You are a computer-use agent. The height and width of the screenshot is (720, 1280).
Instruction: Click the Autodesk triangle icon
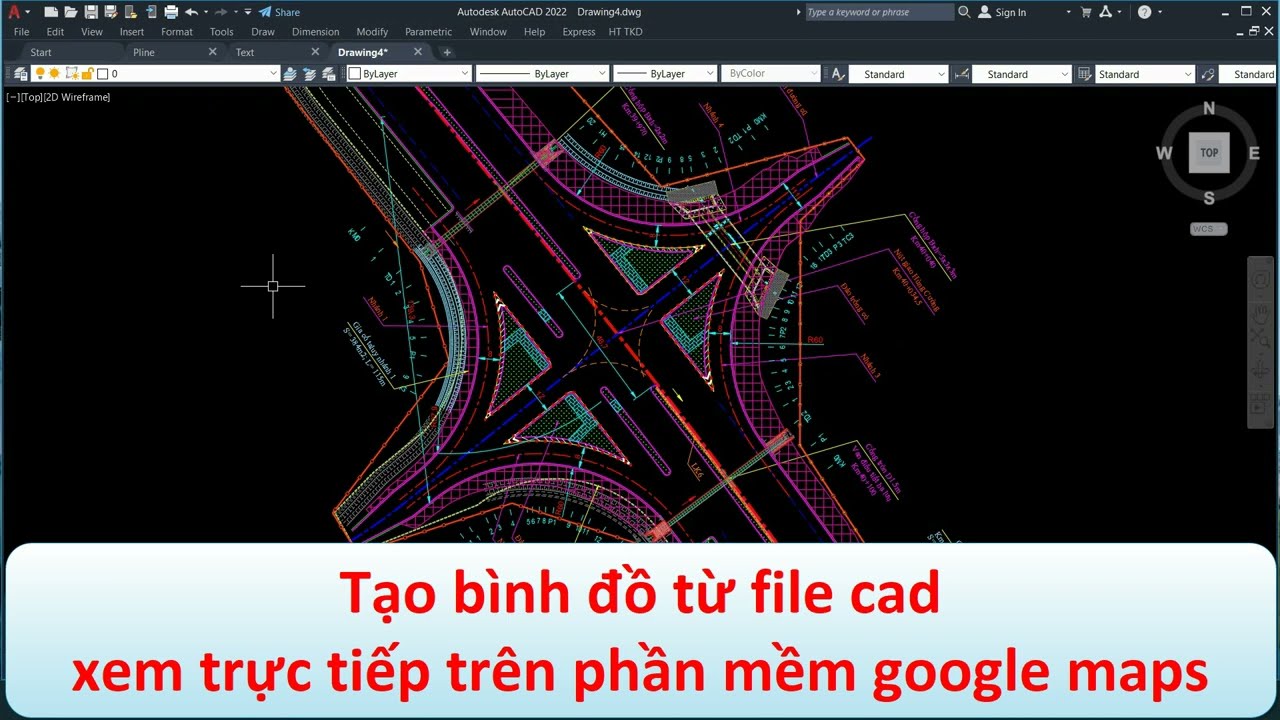click(1106, 12)
